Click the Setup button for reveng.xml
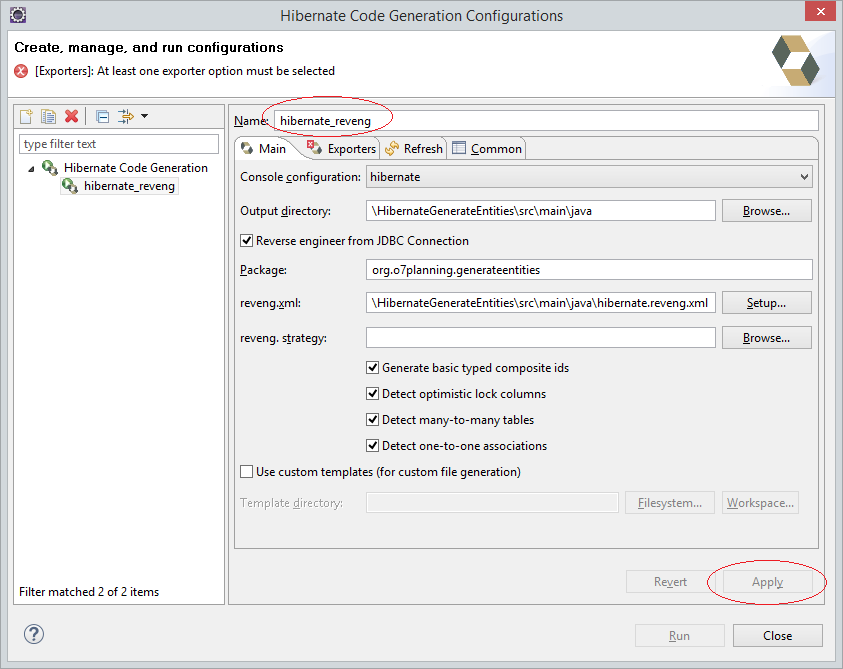The height and width of the screenshot is (669, 843). click(767, 303)
